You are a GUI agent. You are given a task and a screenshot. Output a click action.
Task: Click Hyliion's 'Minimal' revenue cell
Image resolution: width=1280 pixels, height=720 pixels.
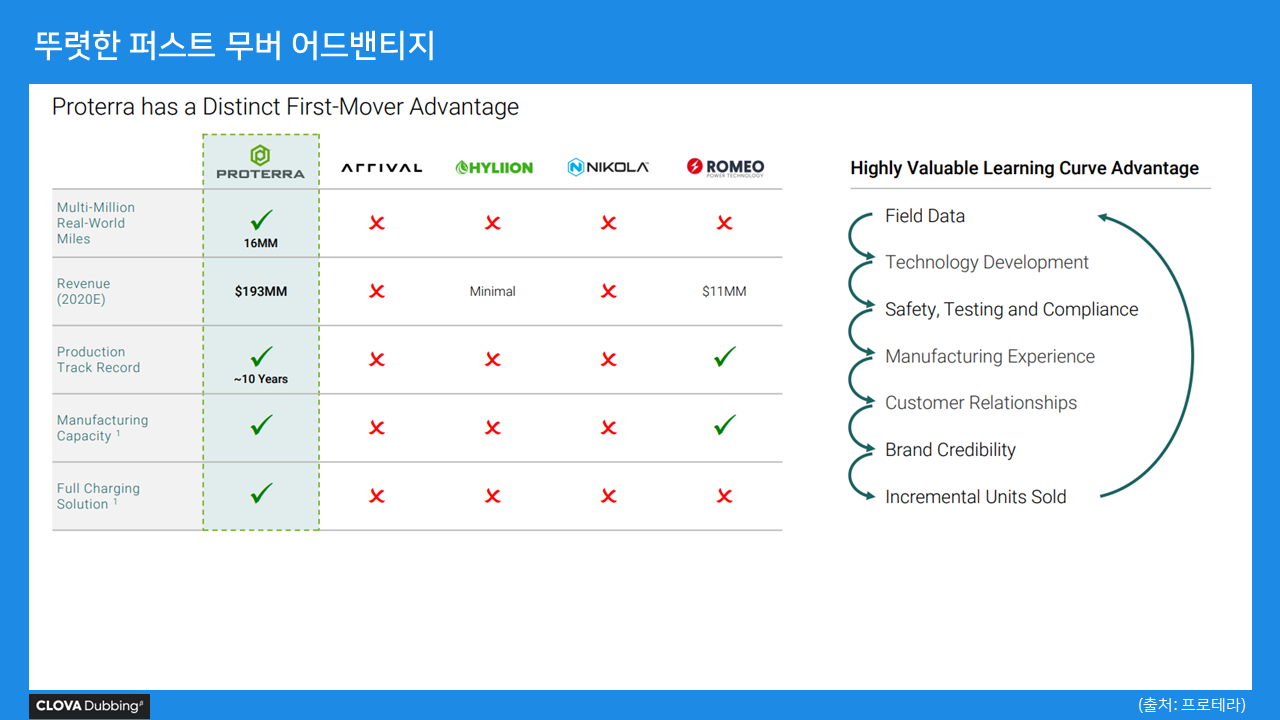point(493,291)
